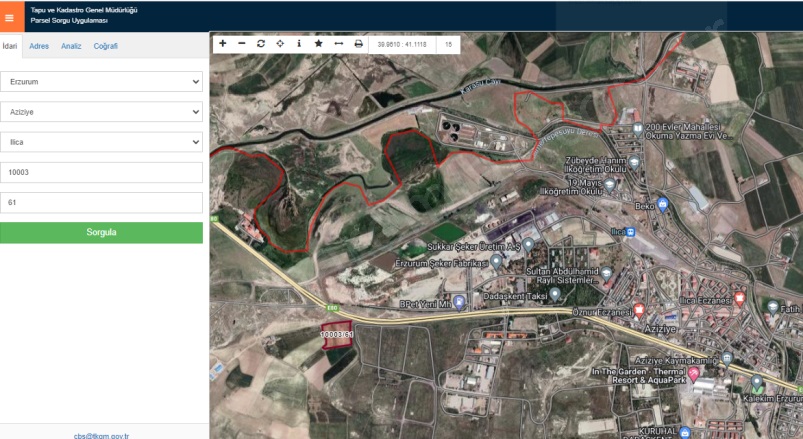Open the Aziziye district dropdown
803x439 pixels.
click(101, 112)
